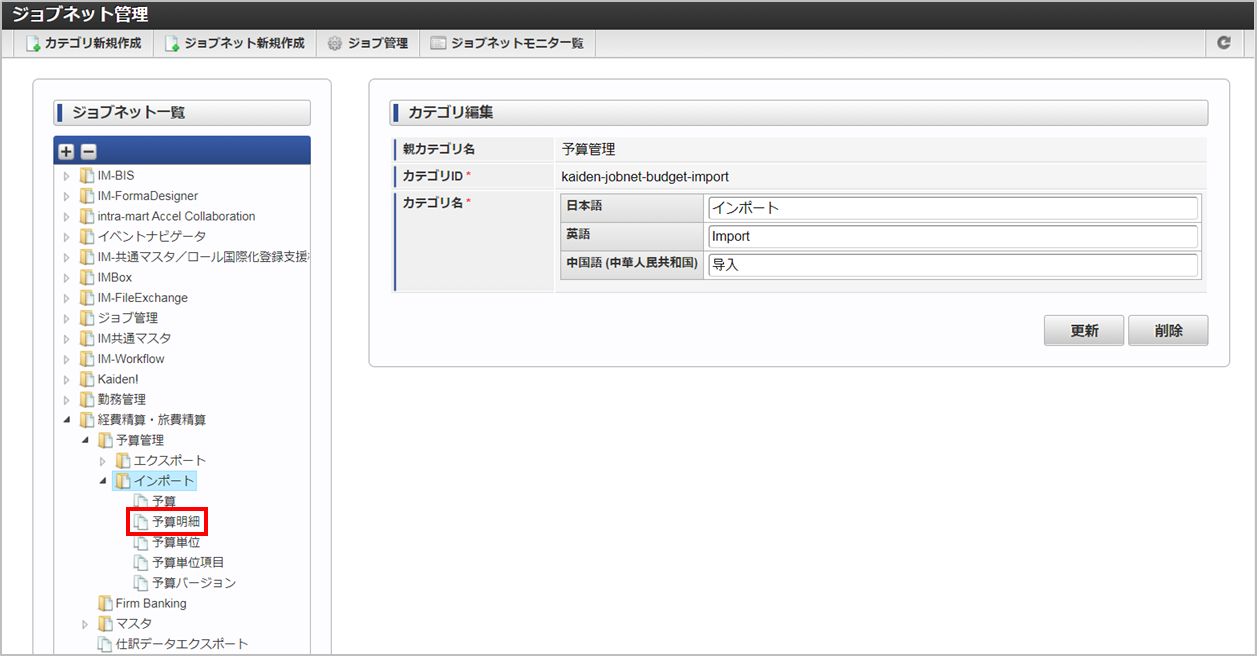Expand the エクスポート tree node
1257x656 pixels.
tap(101, 460)
